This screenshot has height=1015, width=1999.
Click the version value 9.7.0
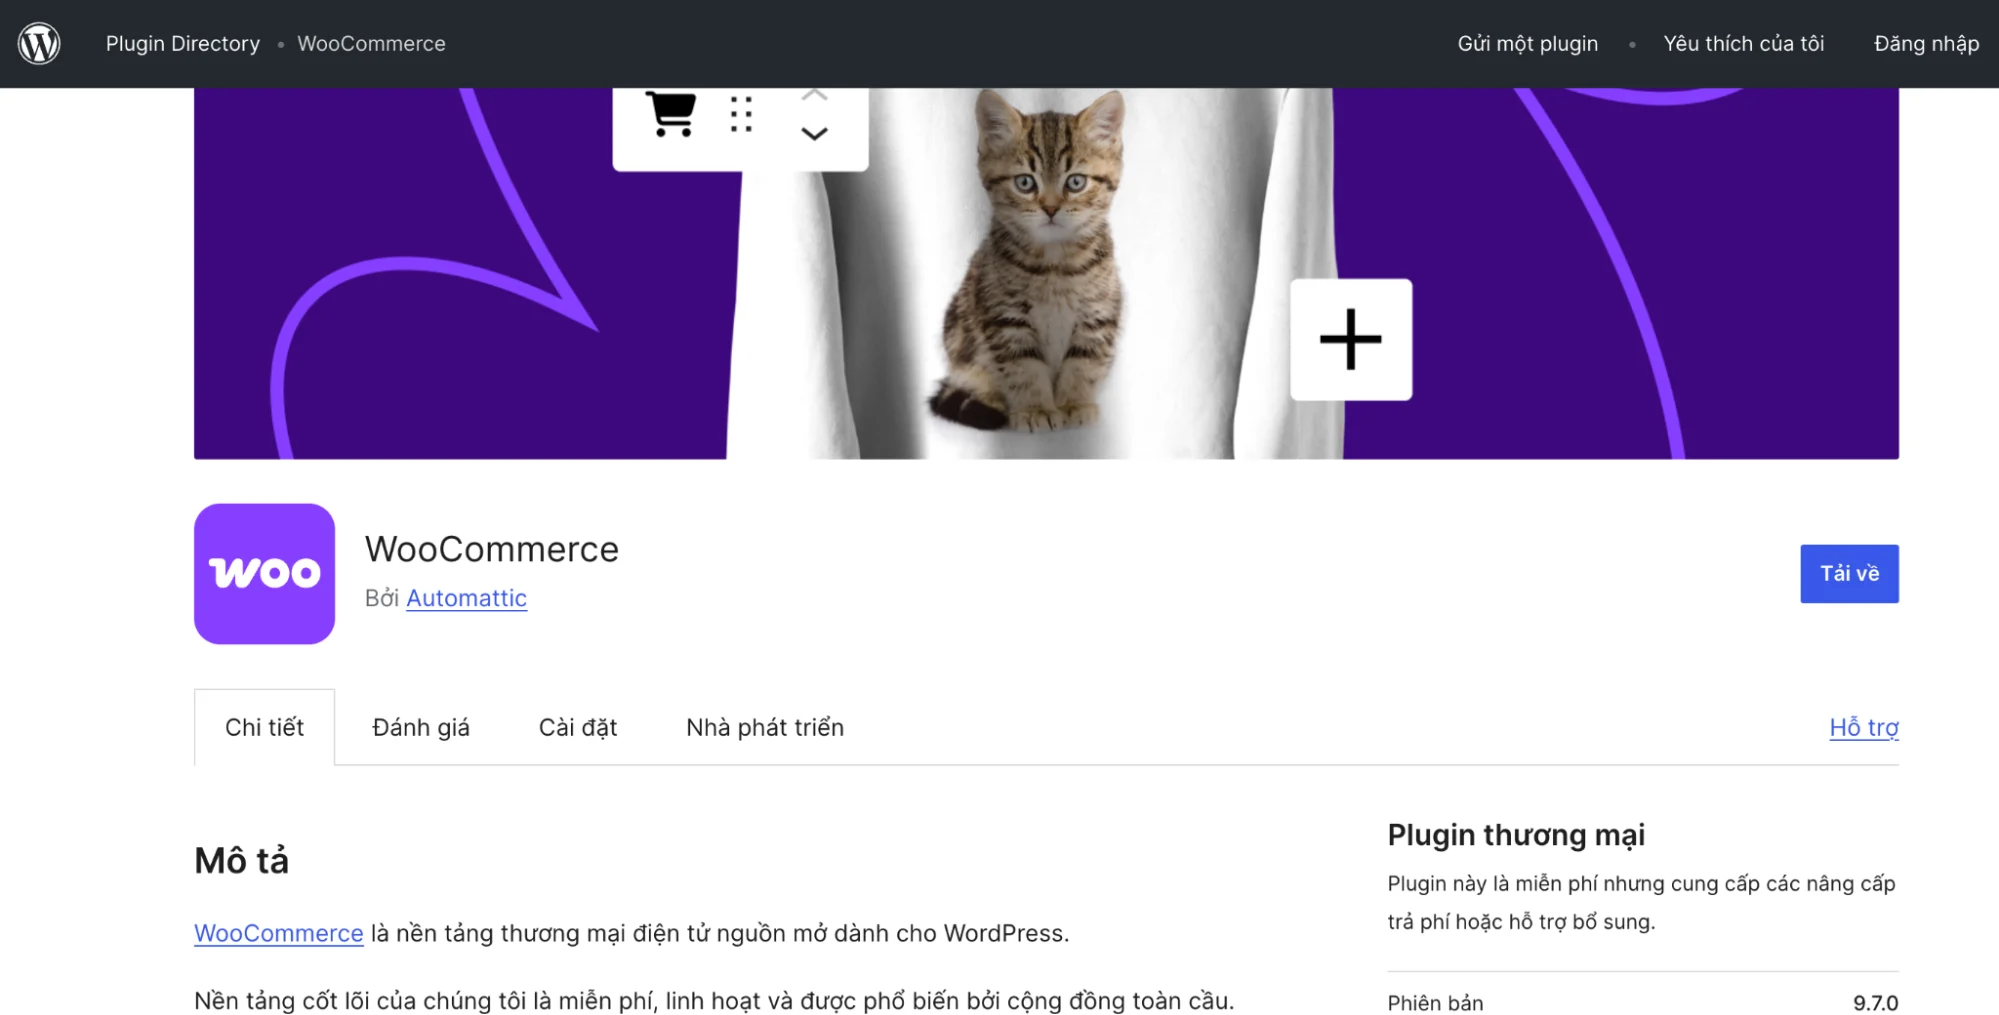click(1875, 1003)
